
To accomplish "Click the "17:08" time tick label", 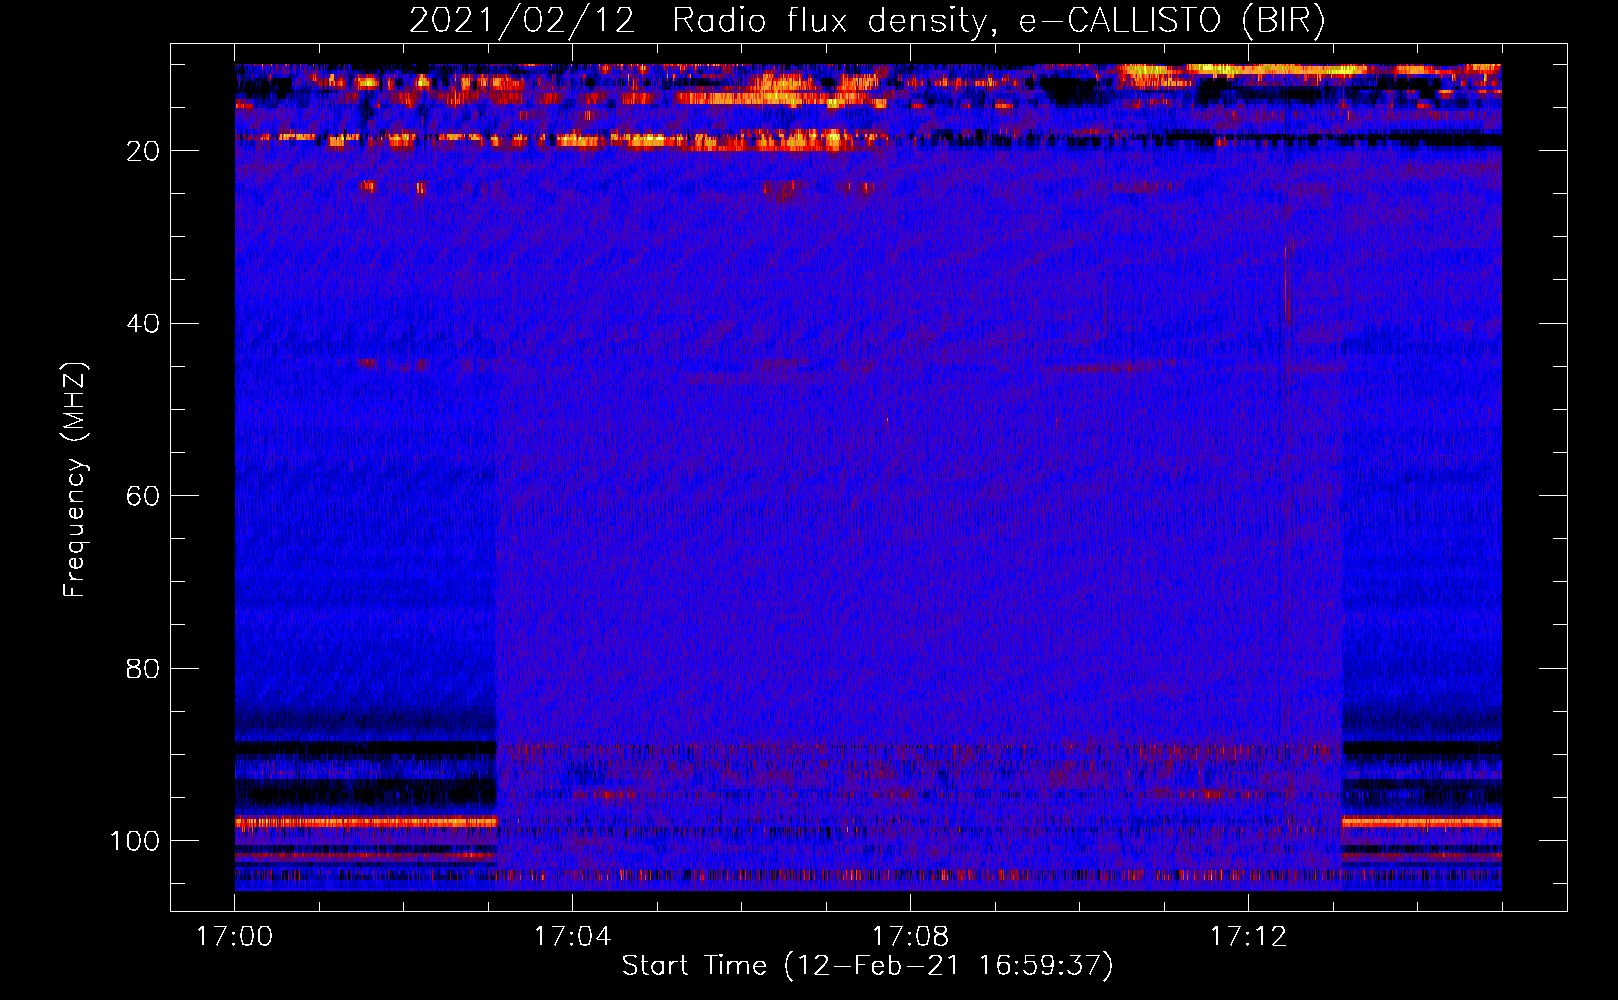I will click(910, 937).
